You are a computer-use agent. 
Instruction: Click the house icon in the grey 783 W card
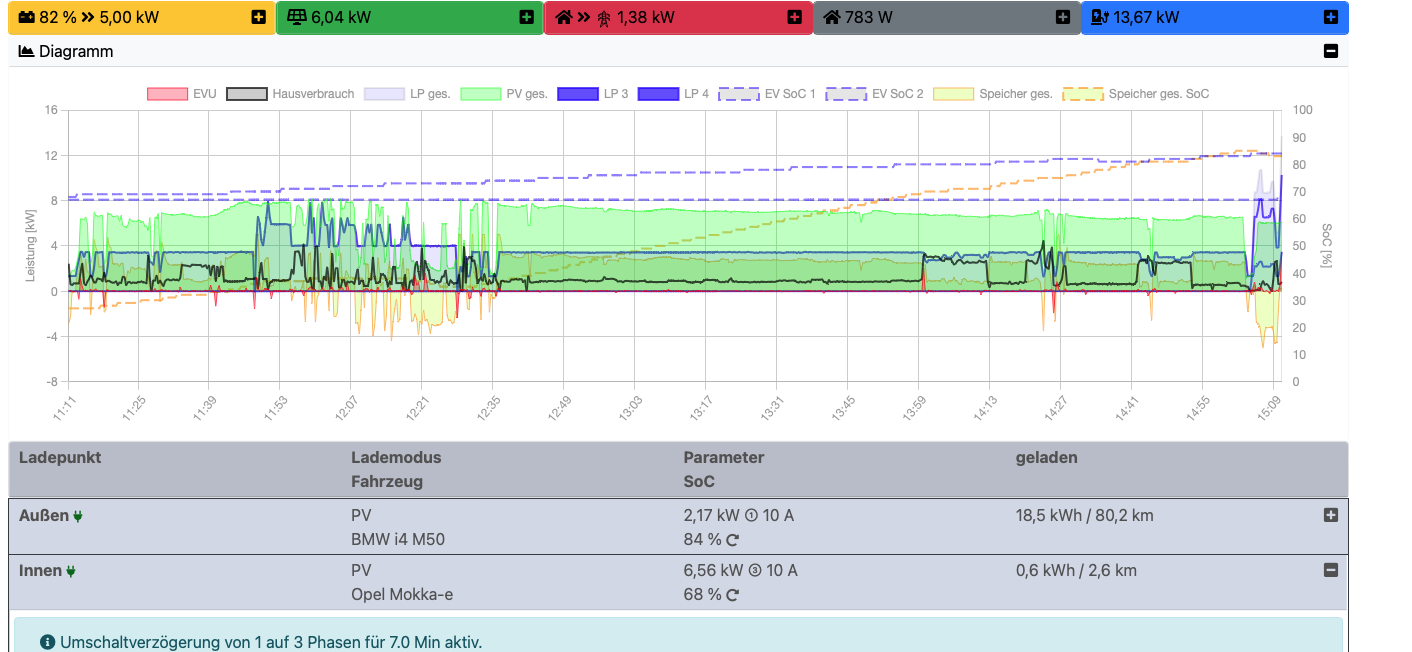click(831, 17)
